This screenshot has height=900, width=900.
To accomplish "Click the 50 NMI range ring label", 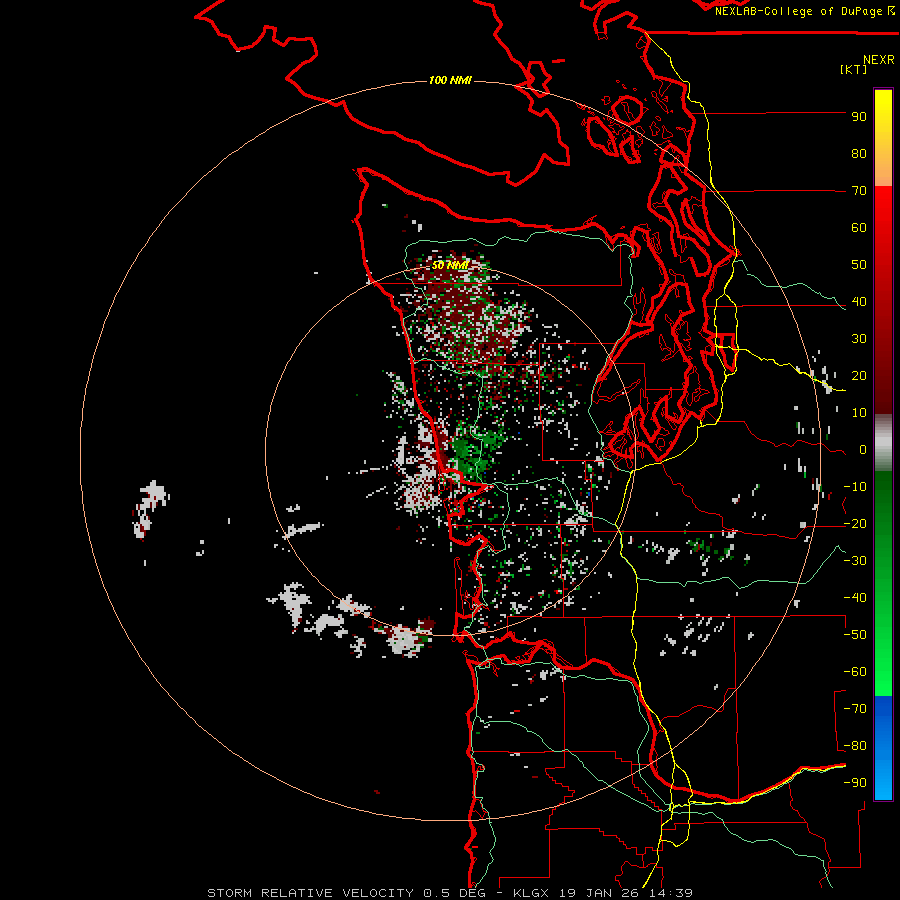I will pyautogui.click(x=450, y=265).
